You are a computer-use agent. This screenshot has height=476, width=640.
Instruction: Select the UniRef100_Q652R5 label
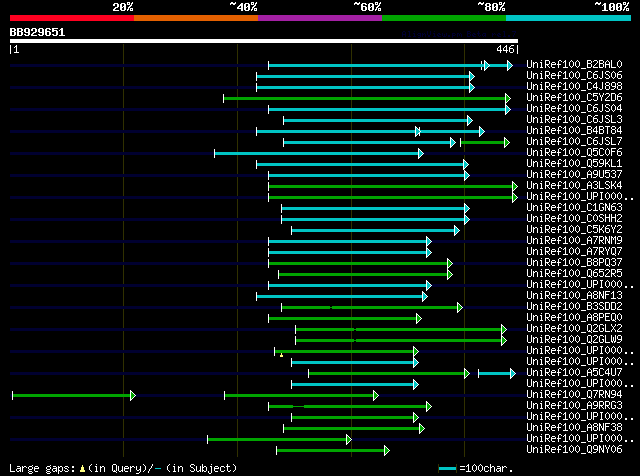point(574,274)
